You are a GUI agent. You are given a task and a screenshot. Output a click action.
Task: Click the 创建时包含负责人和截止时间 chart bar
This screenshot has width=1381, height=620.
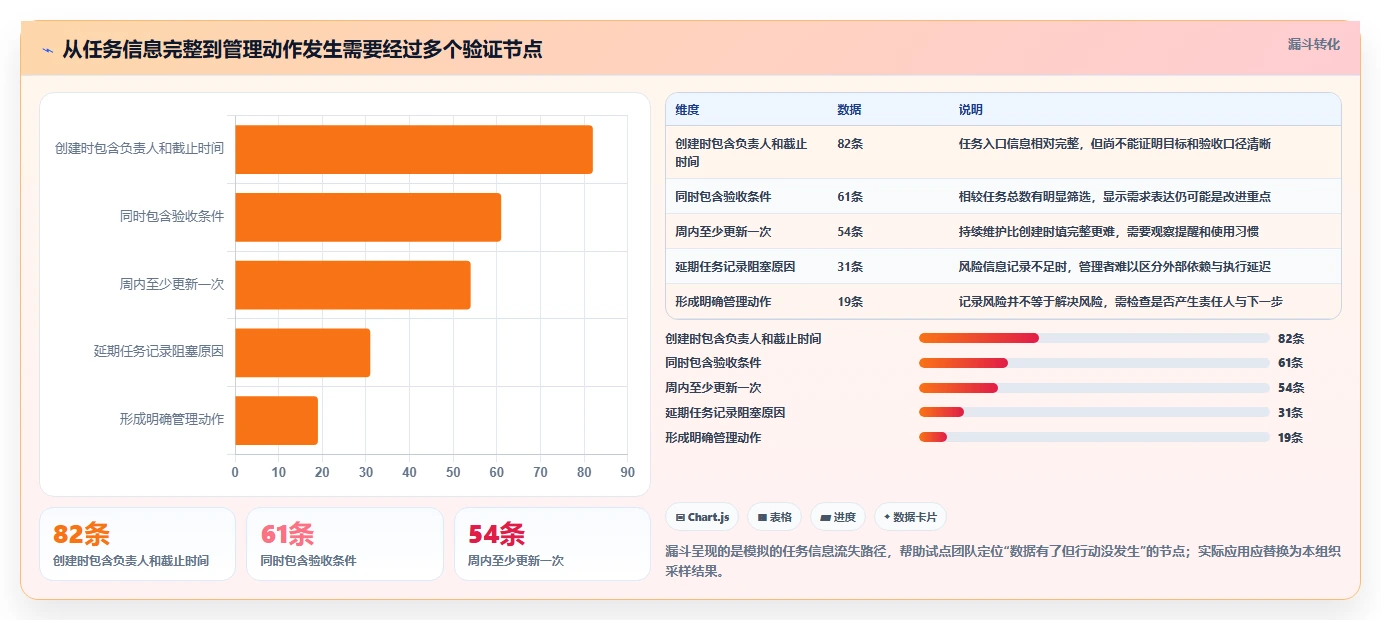[x=414, y=150]
